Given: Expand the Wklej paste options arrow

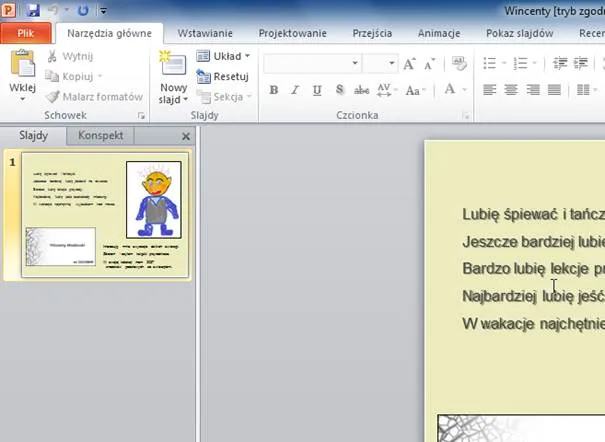Looking at the screenshot, I should [x=22, y=99].
